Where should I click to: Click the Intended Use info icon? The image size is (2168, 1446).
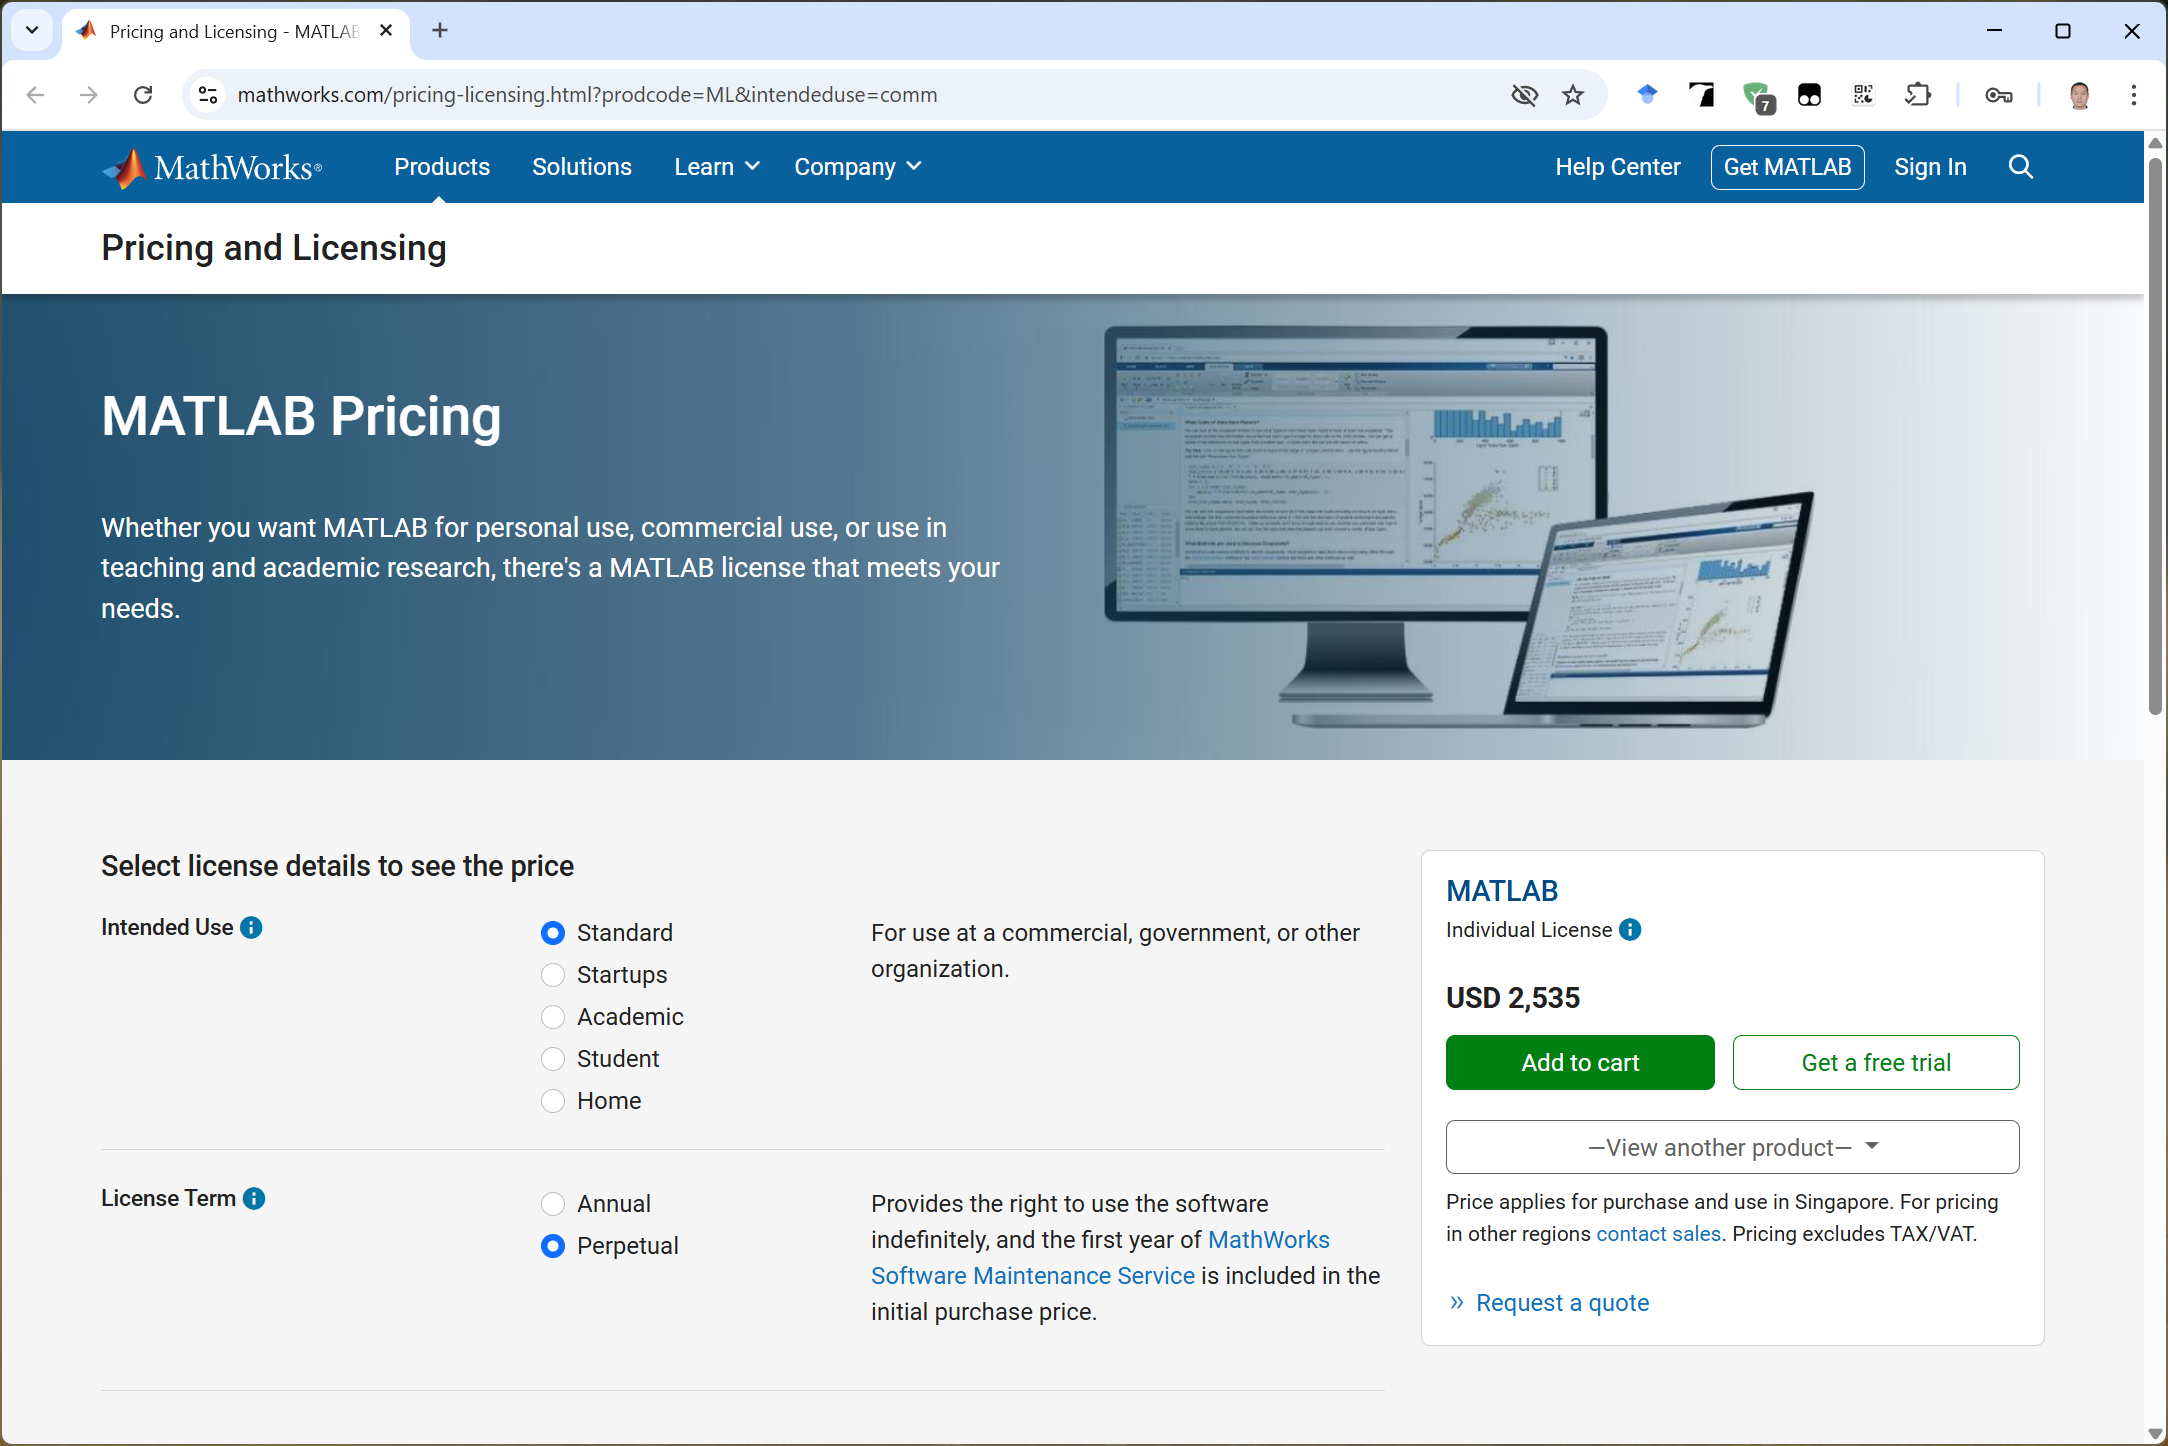coord(252,928)
